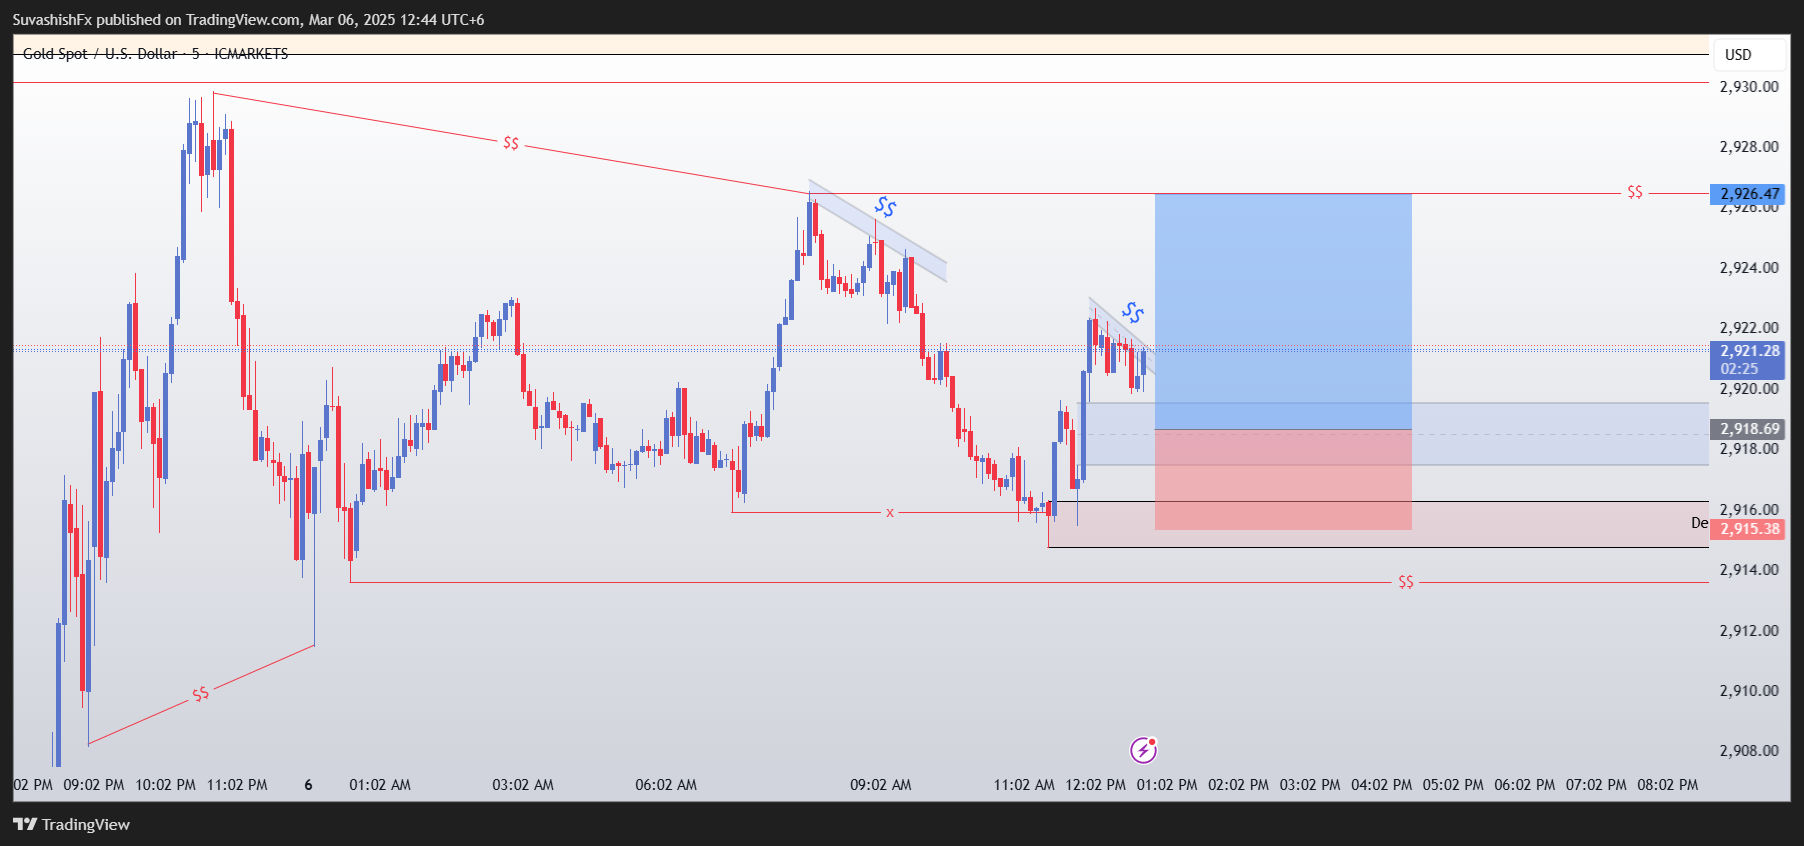Click the red $$ label on lower-left rising trendline
The width and height of the screenshot is (1804, 846).
tap(201, 694)
